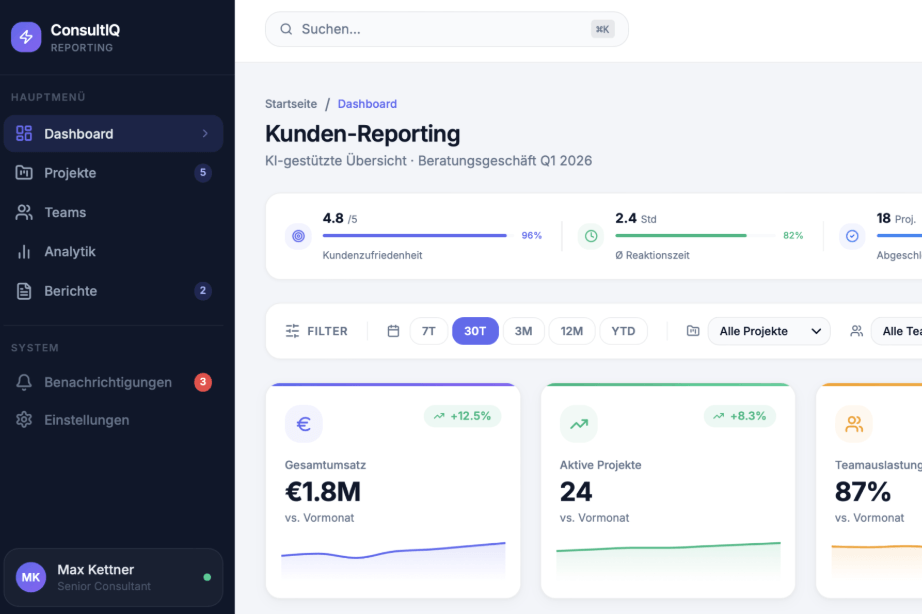
Task: Click the Startseite breadcrumb link
Action: pos(291,104)
